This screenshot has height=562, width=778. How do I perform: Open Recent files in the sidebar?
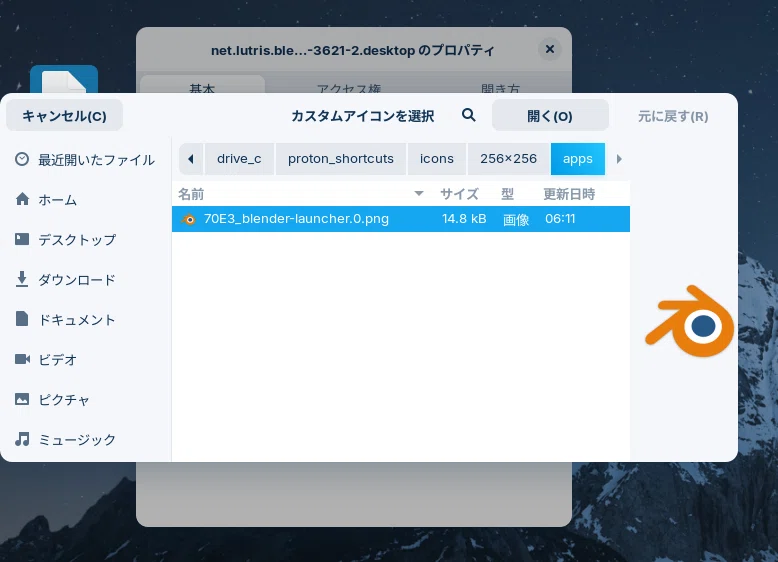(85, 160)
